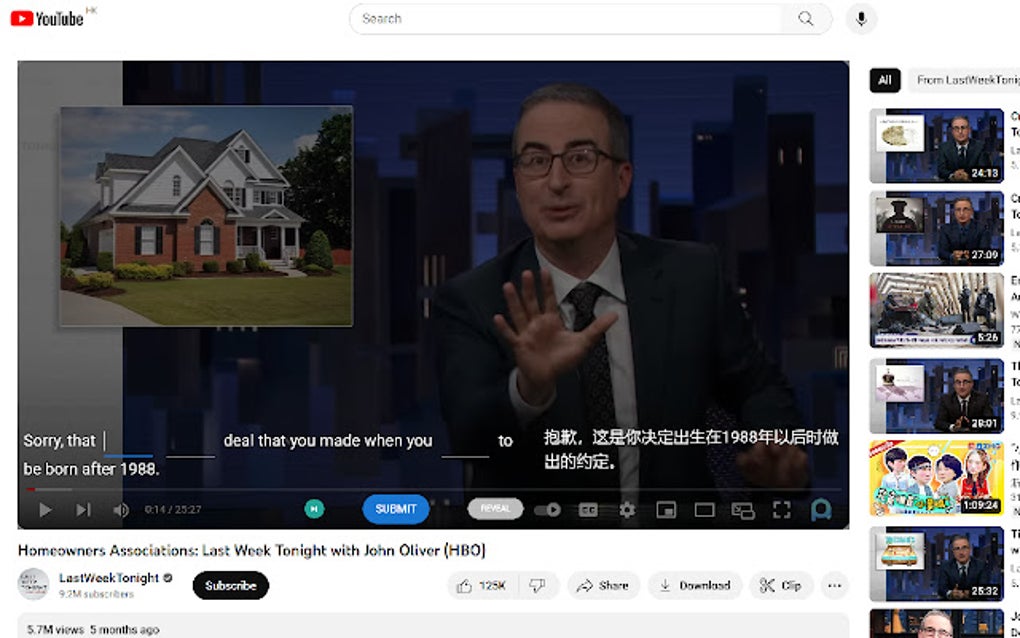Share the video
This screenshot has height=638, width=1020.
(604, 585)
